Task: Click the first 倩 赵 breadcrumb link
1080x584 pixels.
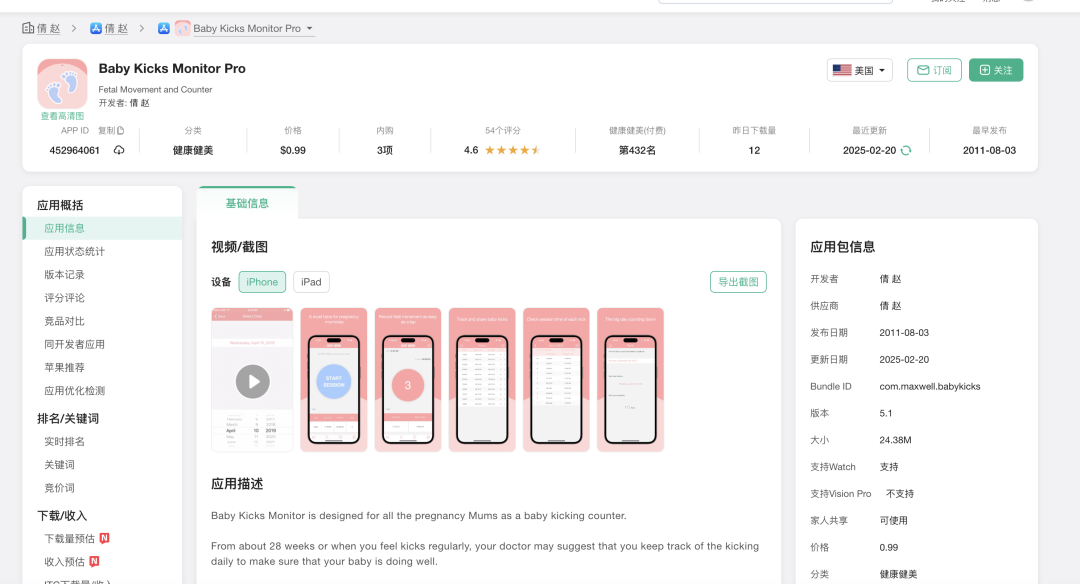Action: (x=48, y=28)
